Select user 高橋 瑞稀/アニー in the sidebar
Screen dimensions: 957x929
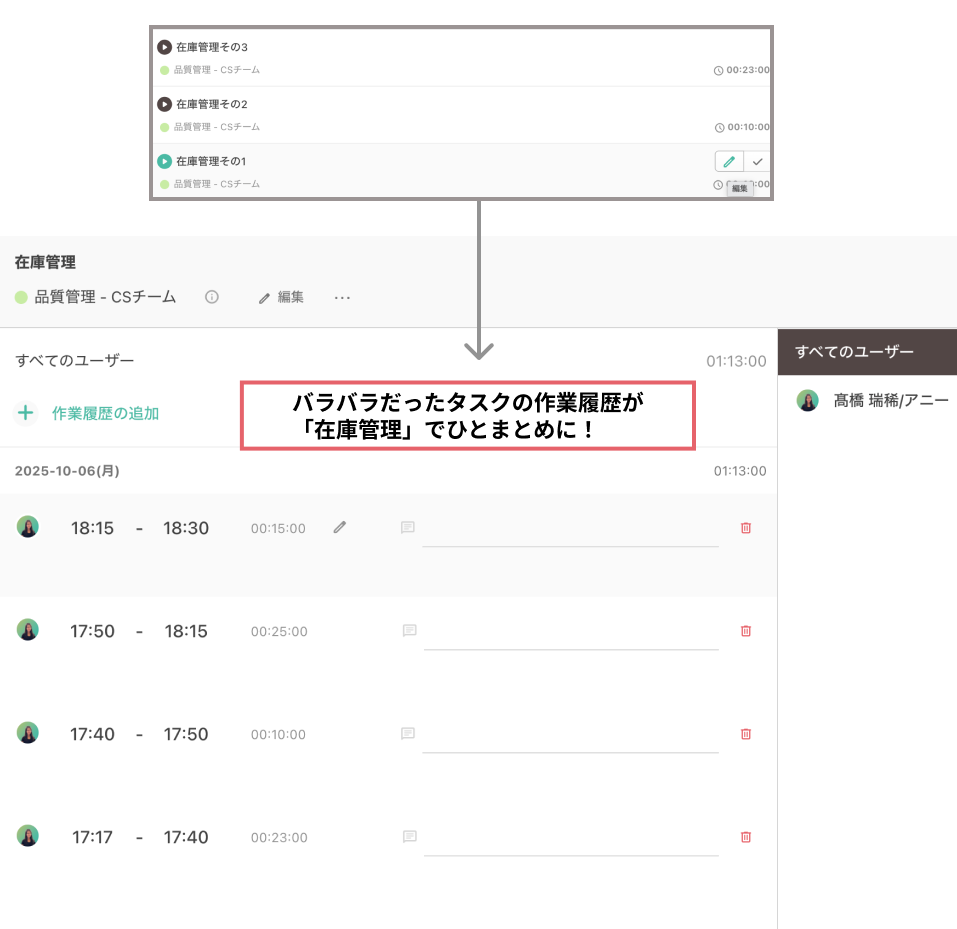[x=890, y=401]
